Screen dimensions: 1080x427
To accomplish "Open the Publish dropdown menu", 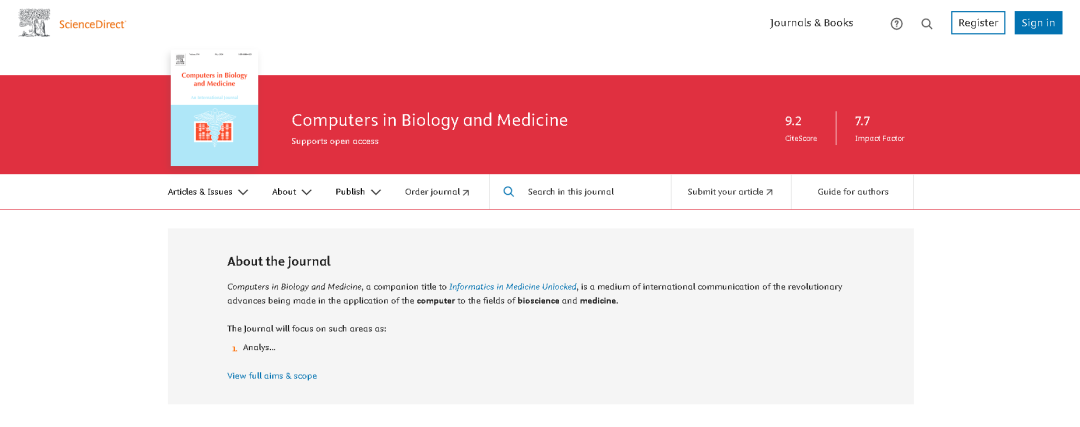I will pyautogui.click(x=358, y=192).
